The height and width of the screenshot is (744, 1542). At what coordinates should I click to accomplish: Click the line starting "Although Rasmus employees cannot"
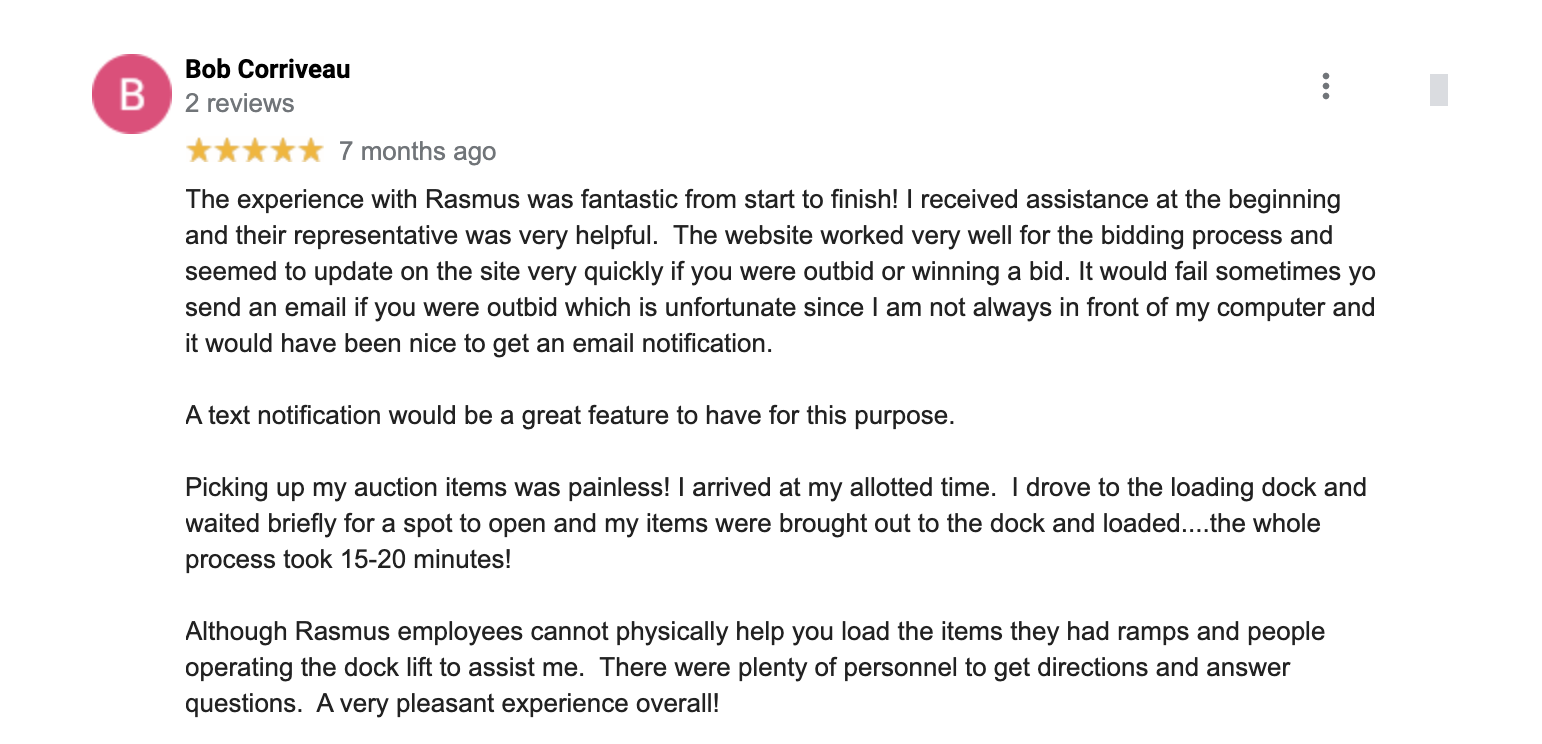pyautogui.click(x=755, y=631)
